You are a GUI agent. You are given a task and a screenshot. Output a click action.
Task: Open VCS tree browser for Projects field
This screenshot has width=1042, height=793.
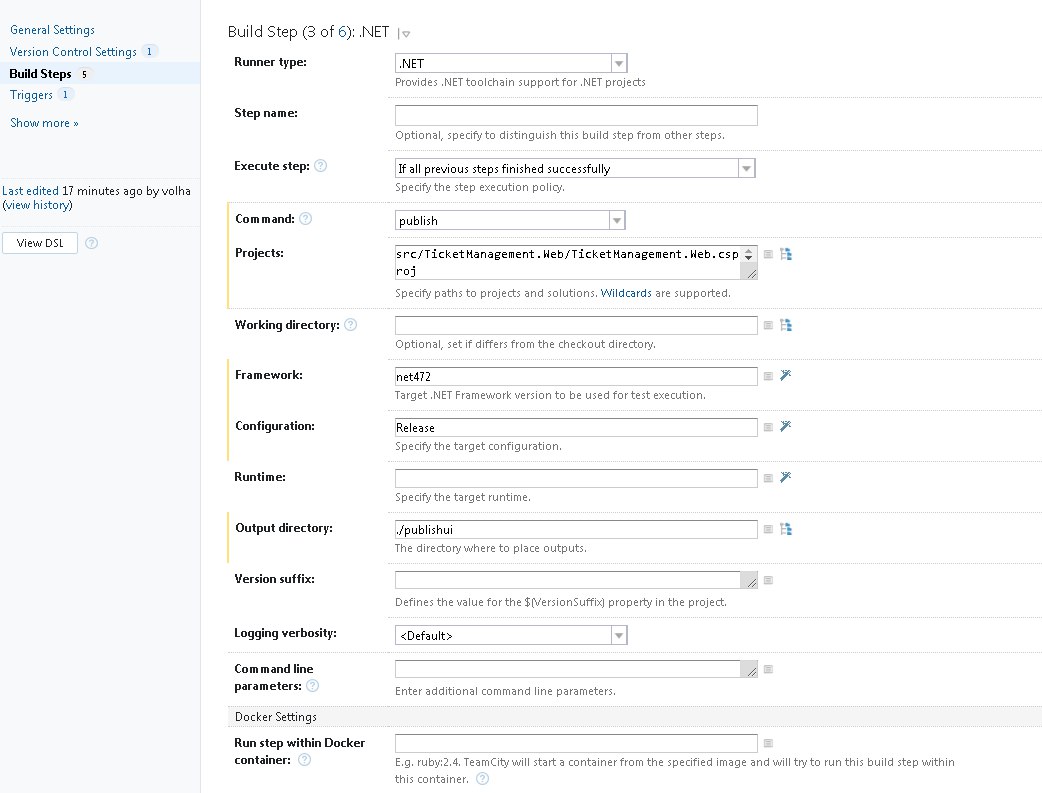pyautogui.click(x=786, y=254)
